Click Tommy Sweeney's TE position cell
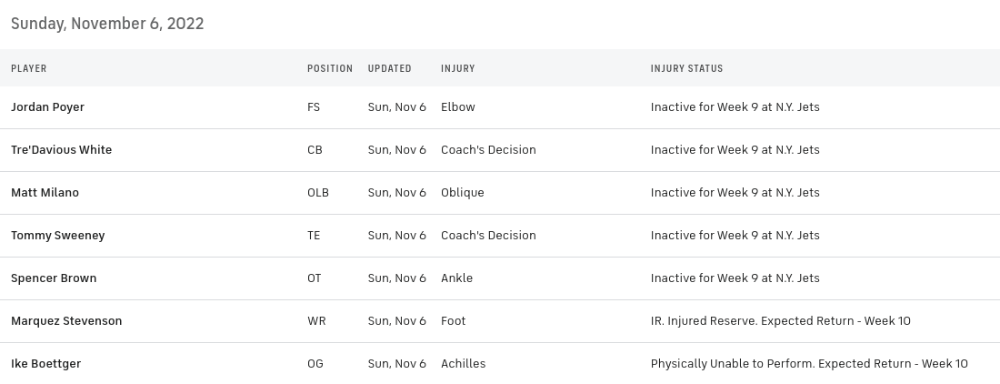The image size is (1000, 384). [314, 235]
